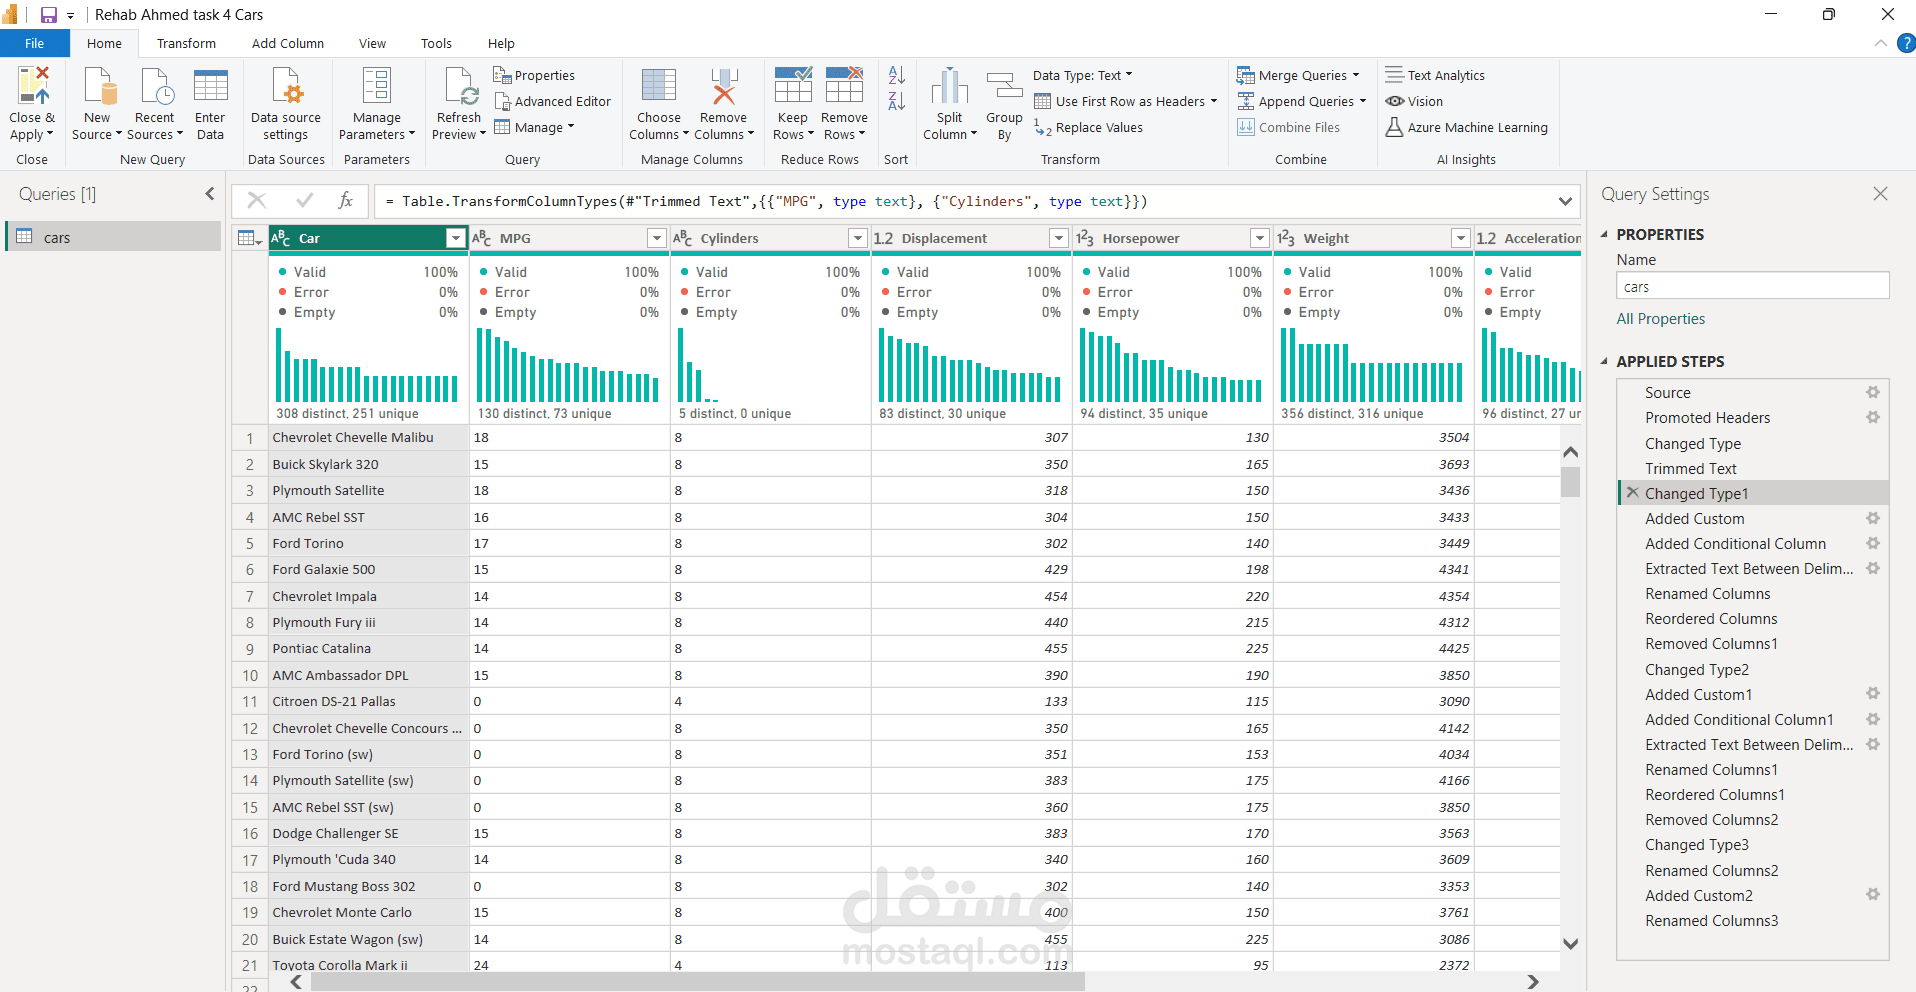Open Power Query help question mark
The width and height of the screenshot is (1916, 992).
coord(1906,43)
